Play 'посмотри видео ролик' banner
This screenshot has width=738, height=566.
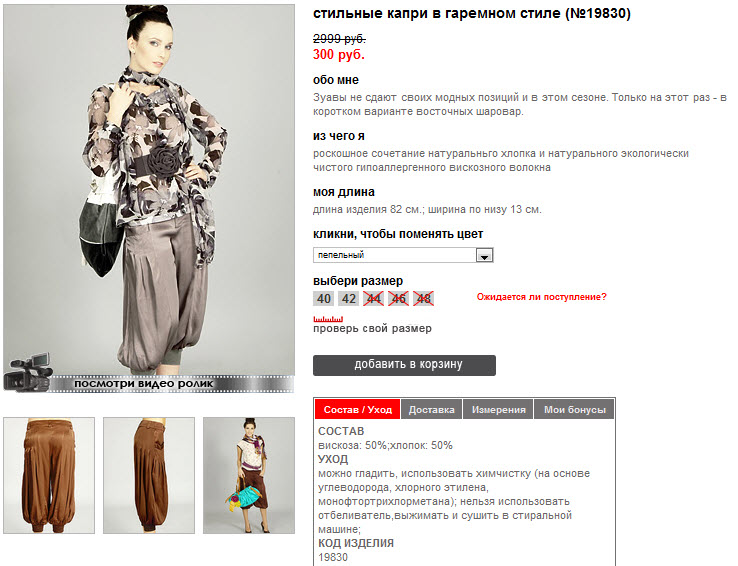tap(149, 383)
